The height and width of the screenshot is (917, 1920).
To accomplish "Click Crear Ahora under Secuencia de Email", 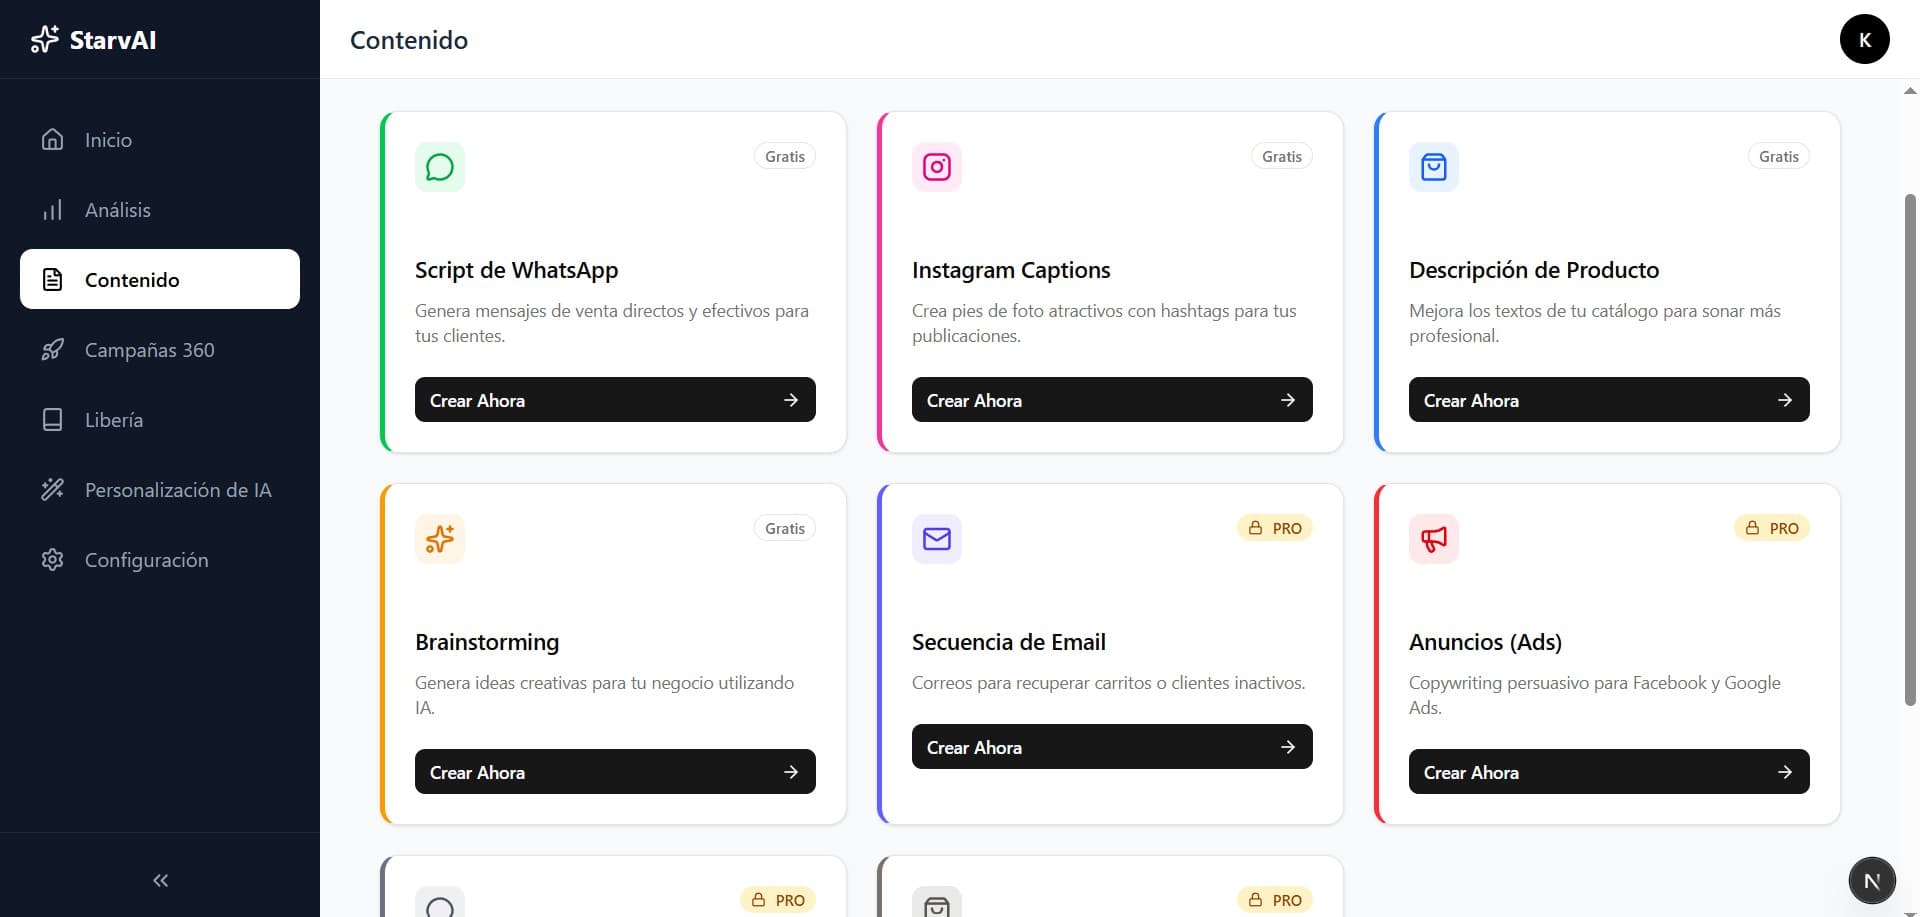I will 1111,747.
